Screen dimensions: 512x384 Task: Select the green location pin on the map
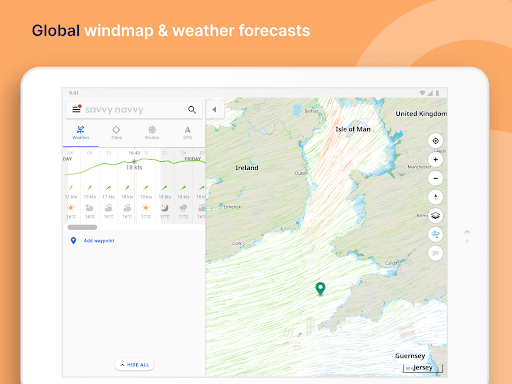pyautogui.click(x=320, y=289)
